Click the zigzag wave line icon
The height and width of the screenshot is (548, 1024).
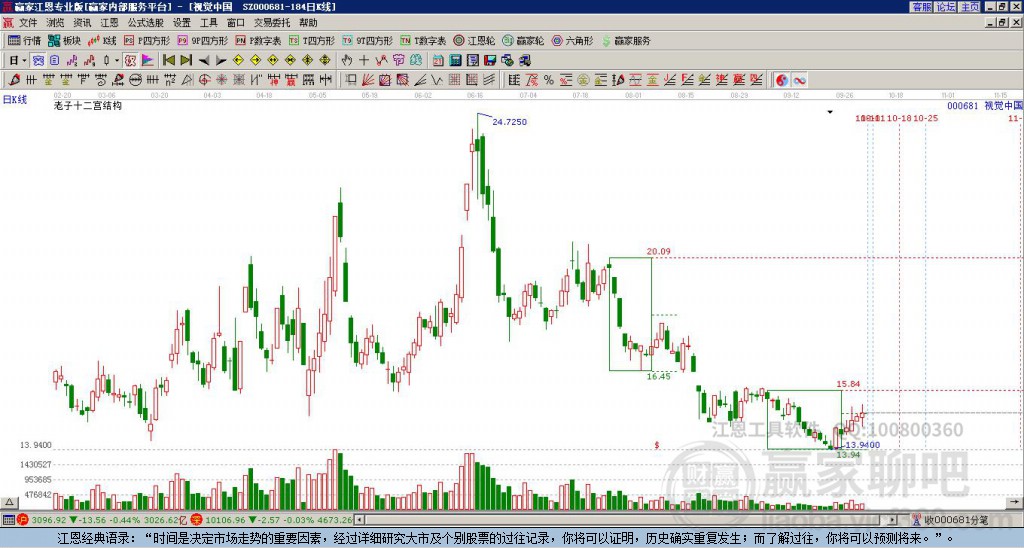436,80
